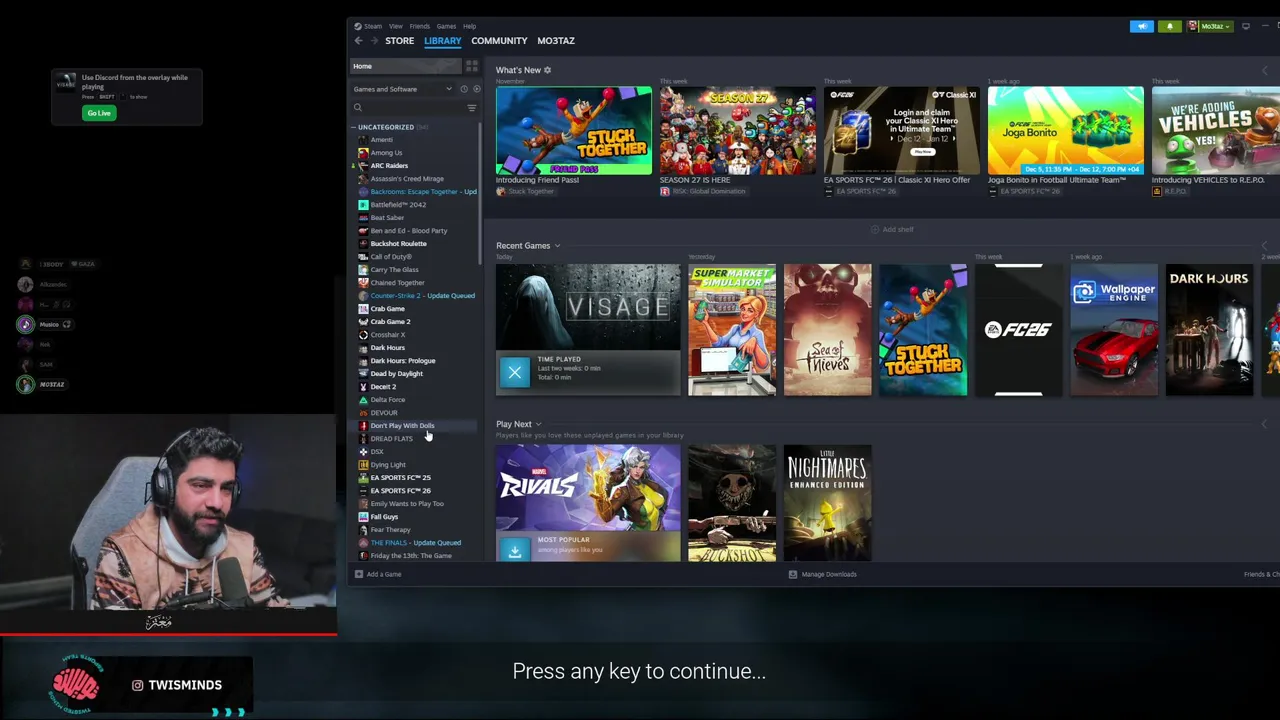Click the RISK: Global Domination source icon
Viewport: 1280px width, 720px height.
click(x=665, y=191)
